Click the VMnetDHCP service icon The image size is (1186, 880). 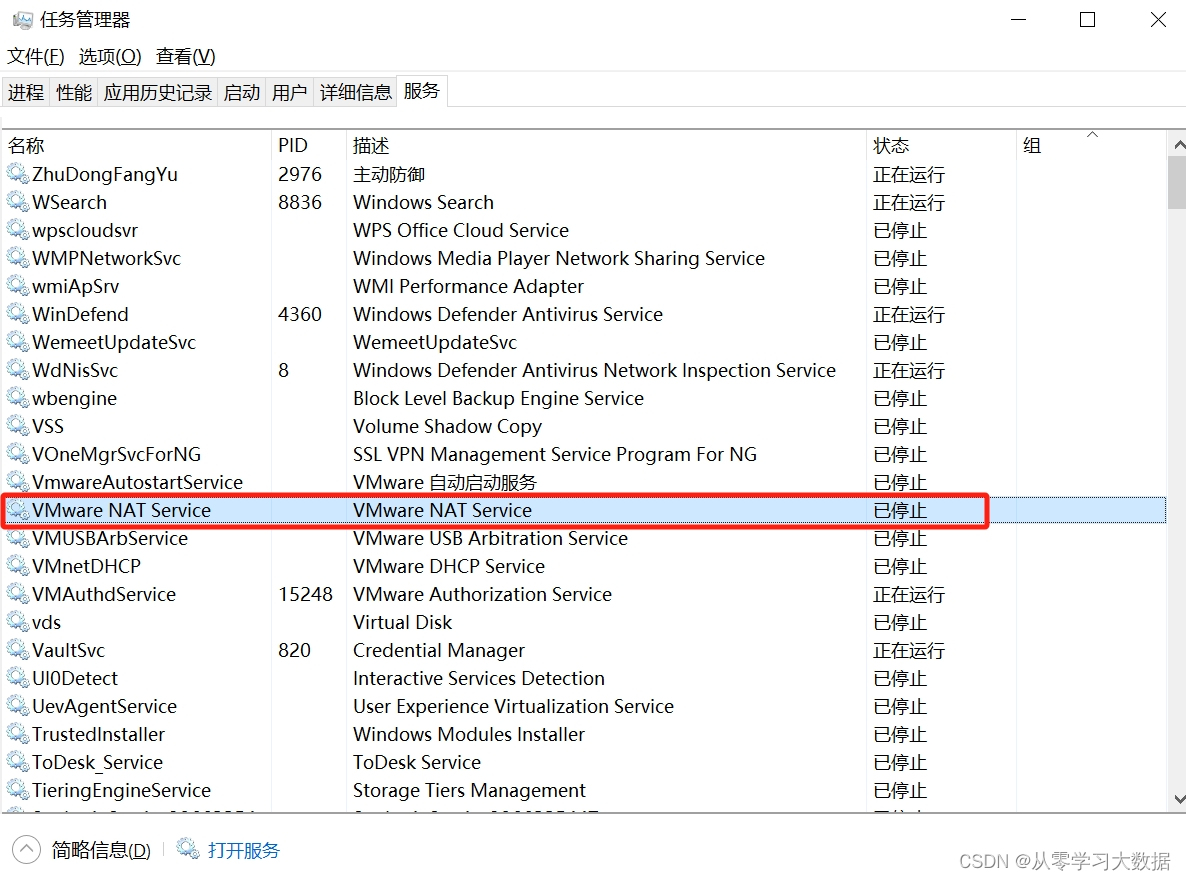click(18, 566)
